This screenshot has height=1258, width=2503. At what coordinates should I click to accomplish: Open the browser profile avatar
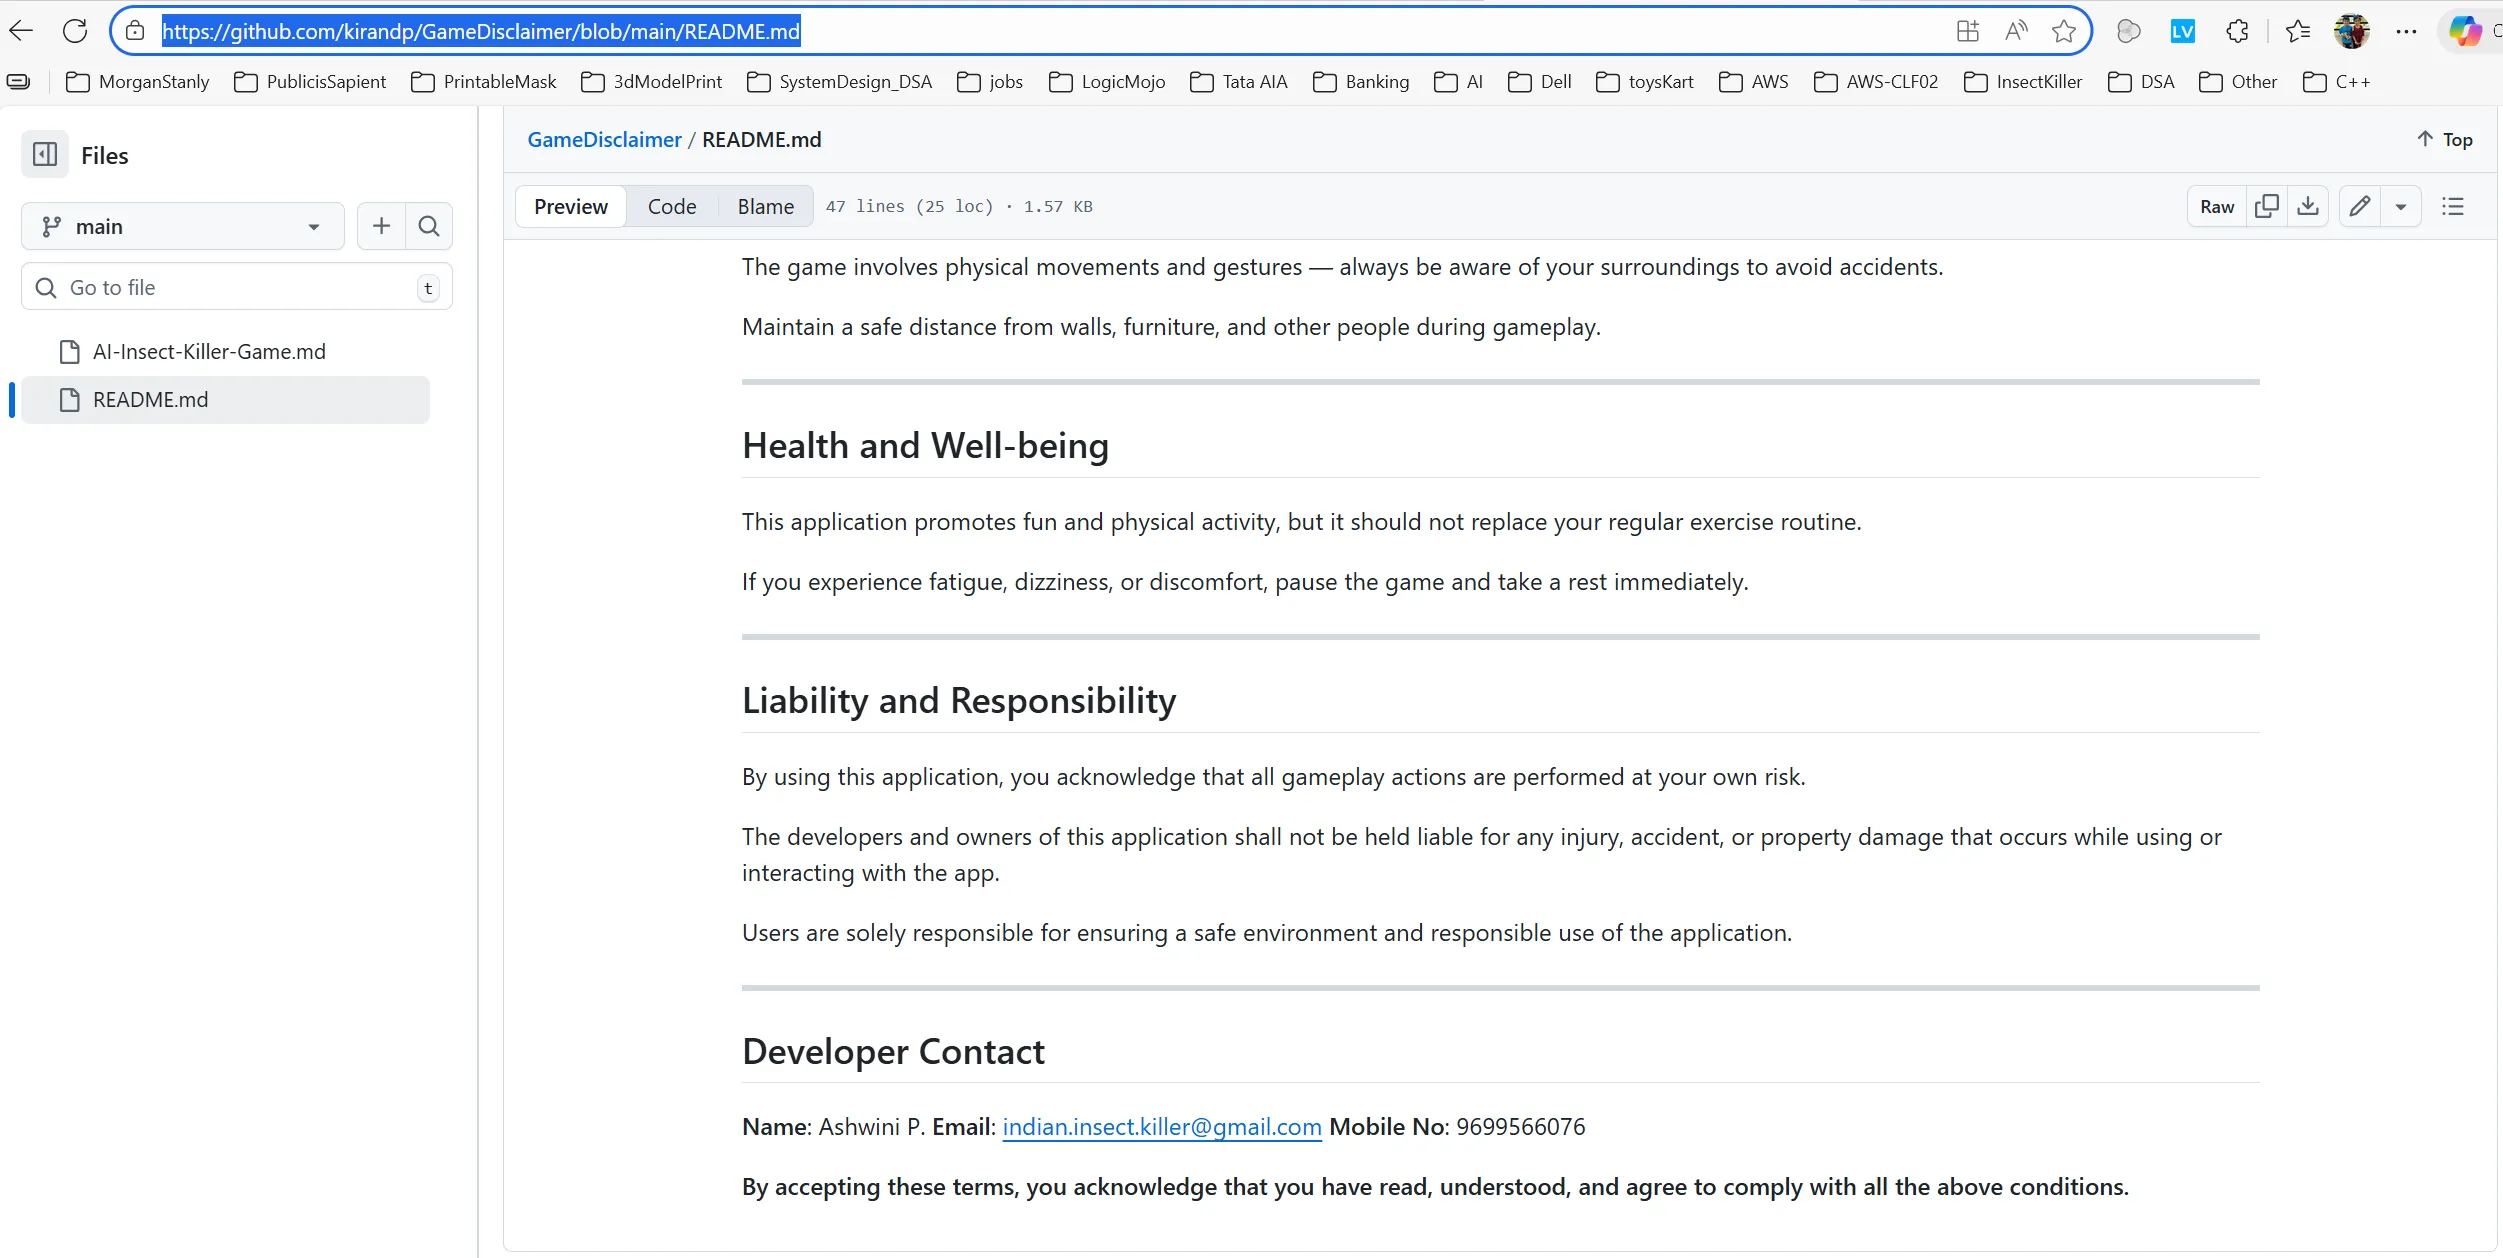[x=2352, y=31]
